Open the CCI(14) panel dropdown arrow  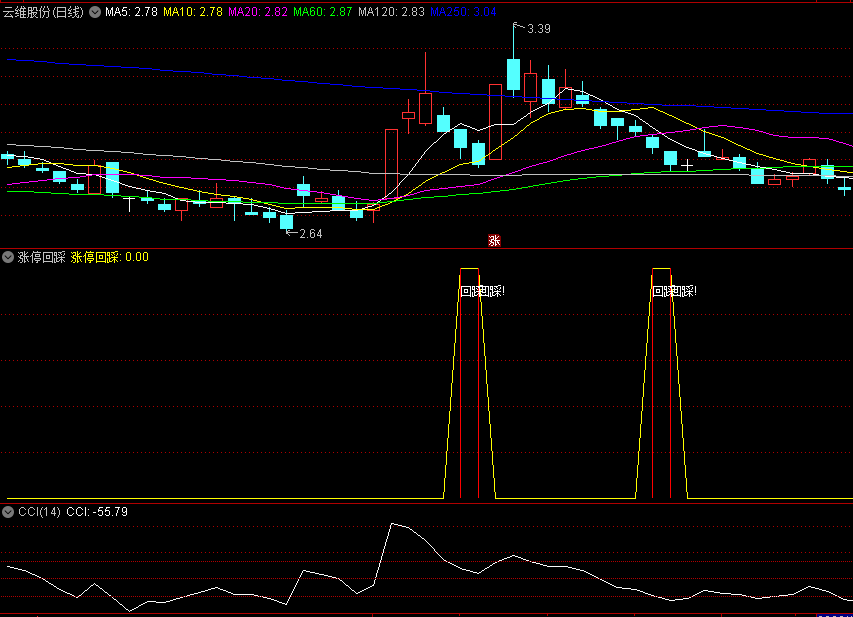click(8, 512)
